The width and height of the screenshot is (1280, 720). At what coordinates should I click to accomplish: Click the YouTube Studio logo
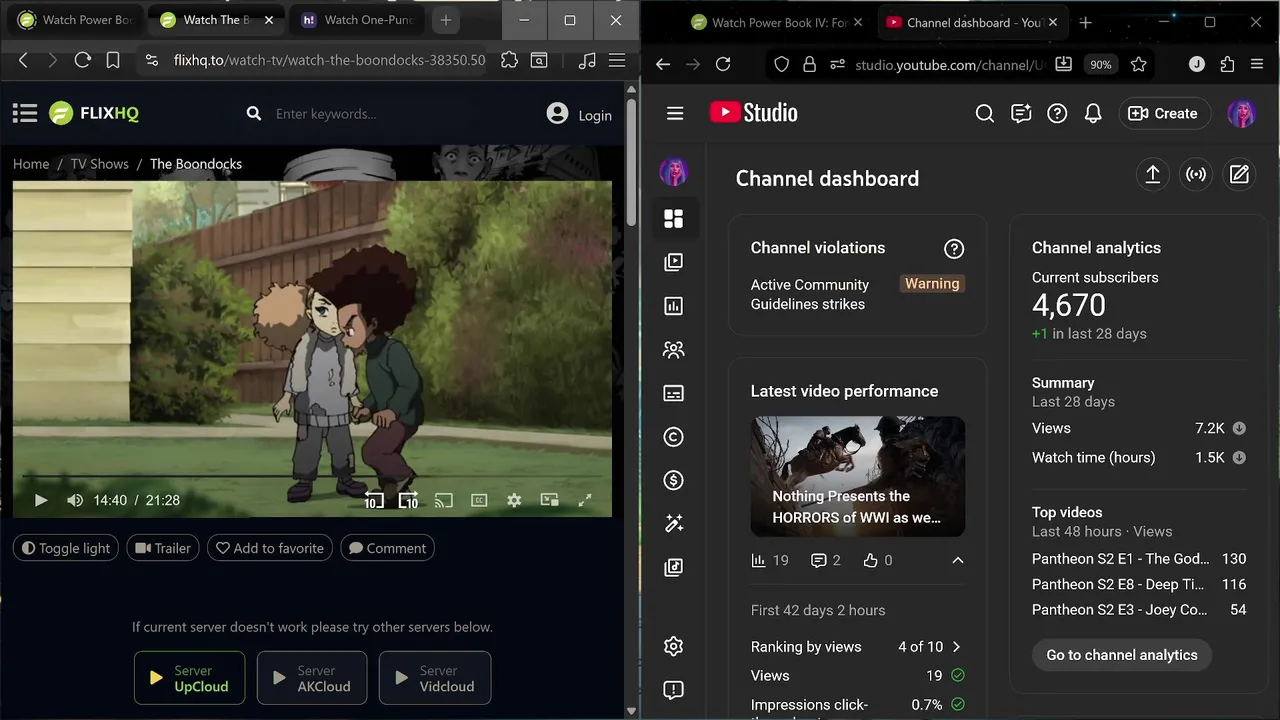(754, 113)
